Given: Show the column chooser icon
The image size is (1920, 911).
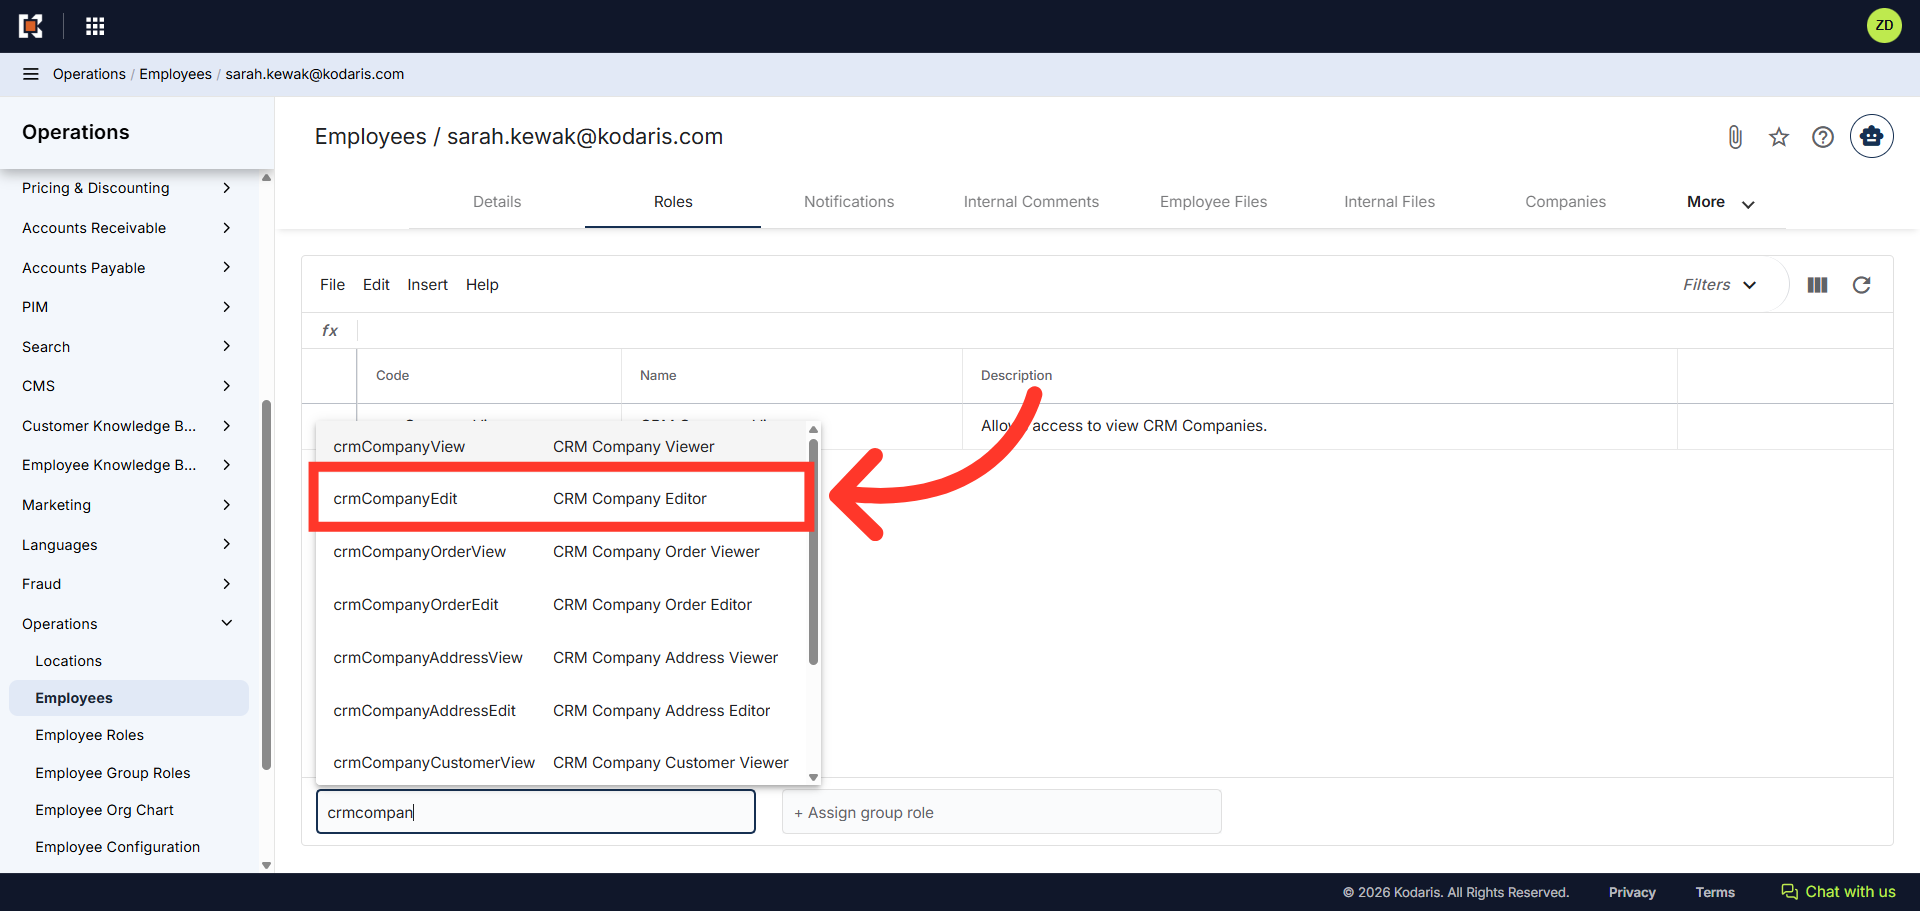Looking at the screenshot, I should coord(1818,285).
